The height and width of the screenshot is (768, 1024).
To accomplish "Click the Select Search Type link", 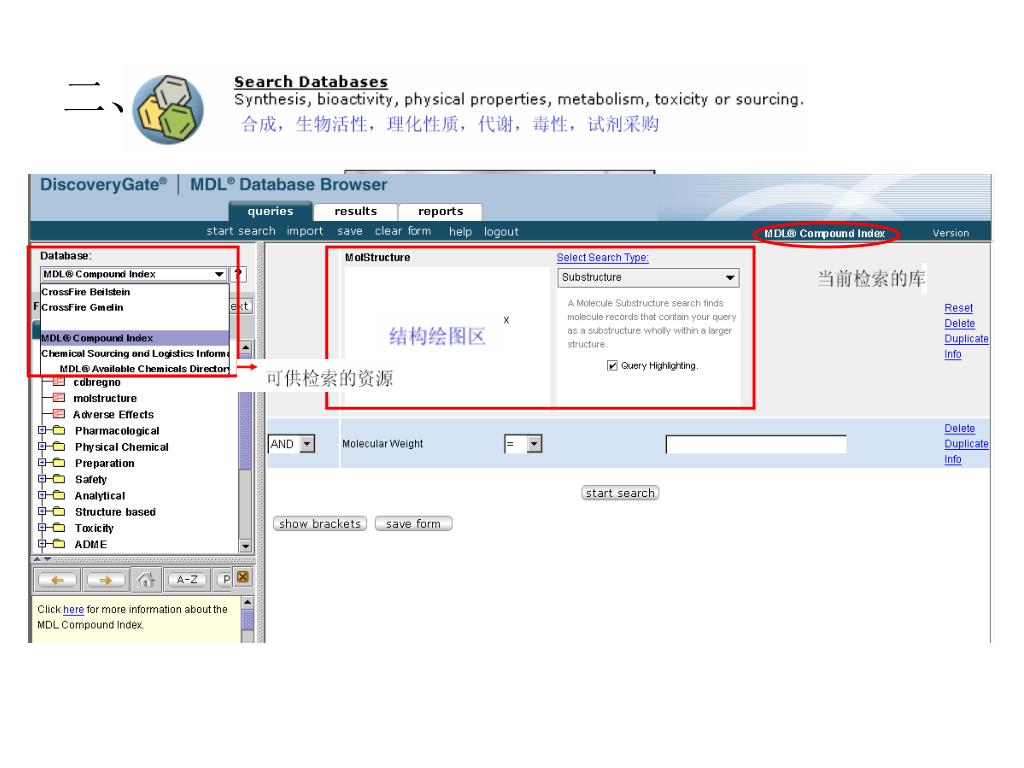I will (x=602, y=257).
